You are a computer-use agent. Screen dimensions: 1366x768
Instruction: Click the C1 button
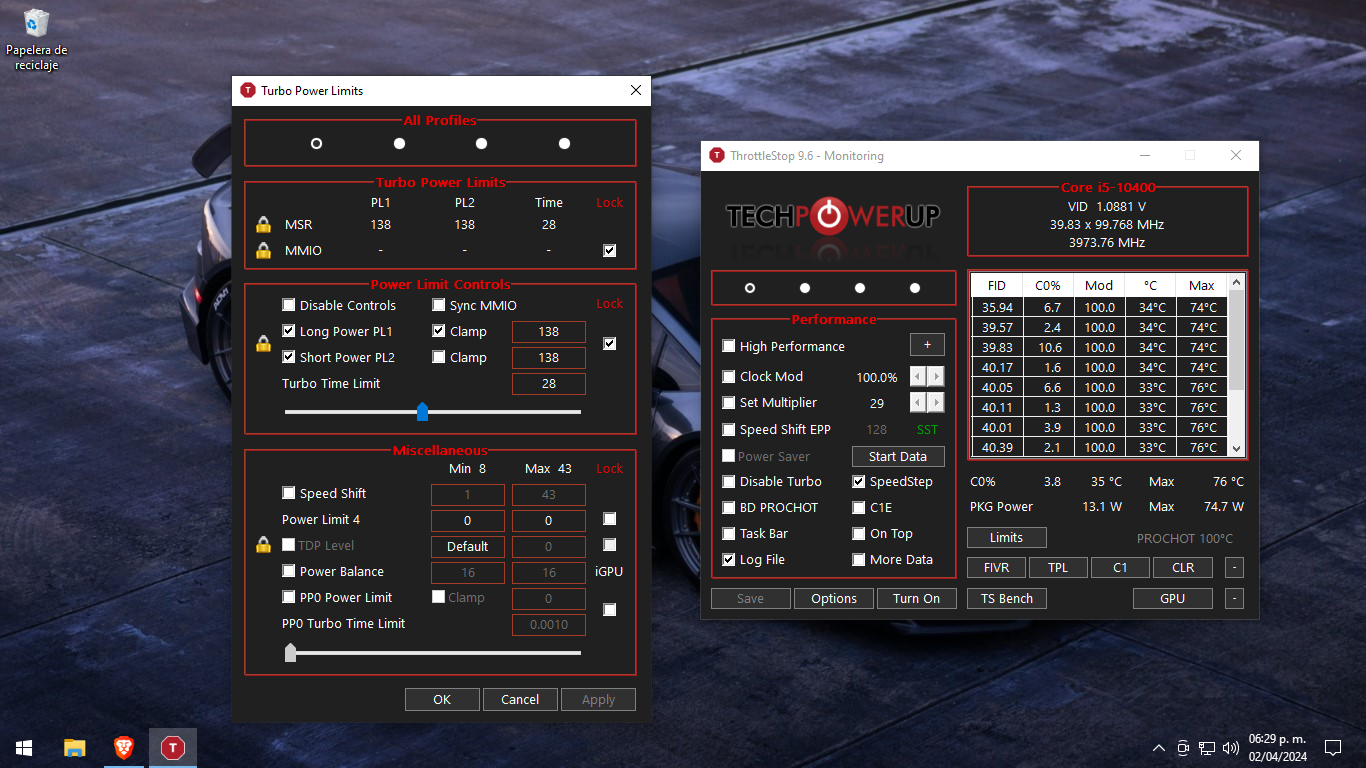(1120, 568)
